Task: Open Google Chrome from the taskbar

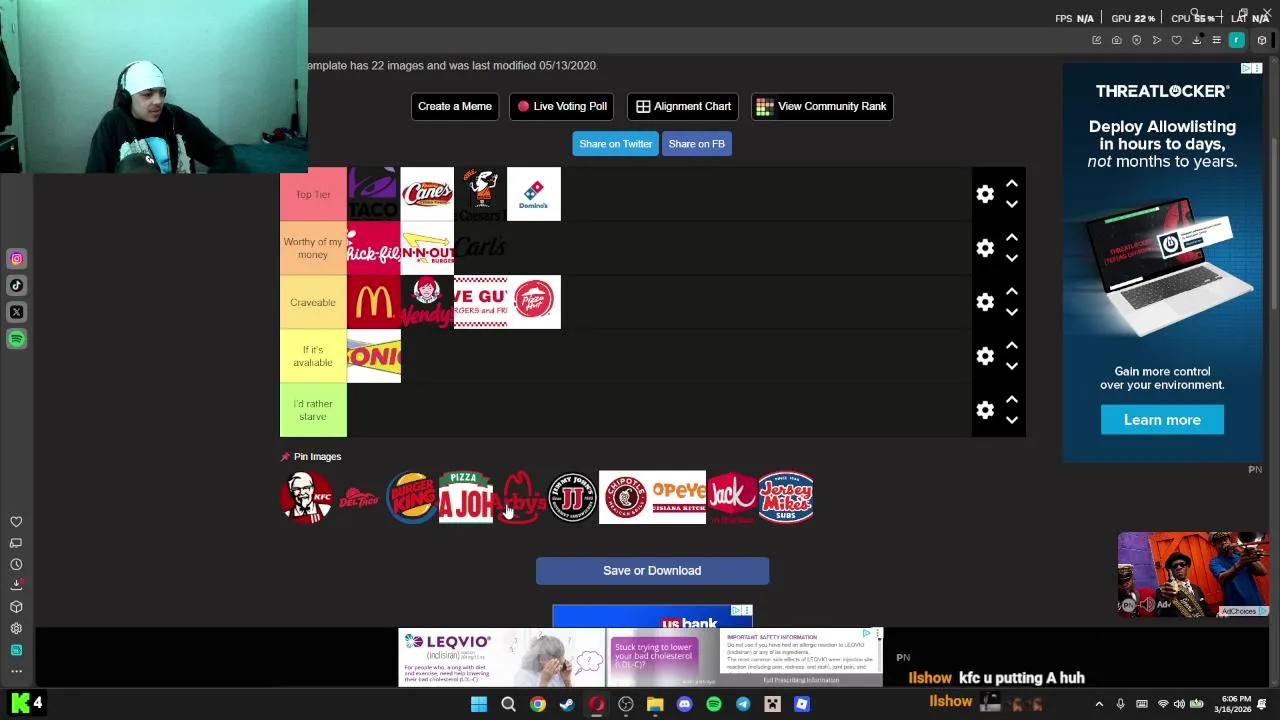Action: coord(538,704)
